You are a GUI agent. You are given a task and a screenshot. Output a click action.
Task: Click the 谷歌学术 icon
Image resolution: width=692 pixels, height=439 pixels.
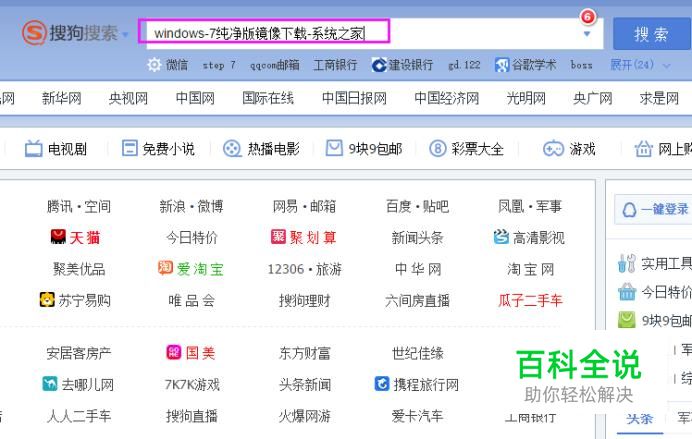coord(502,65)
